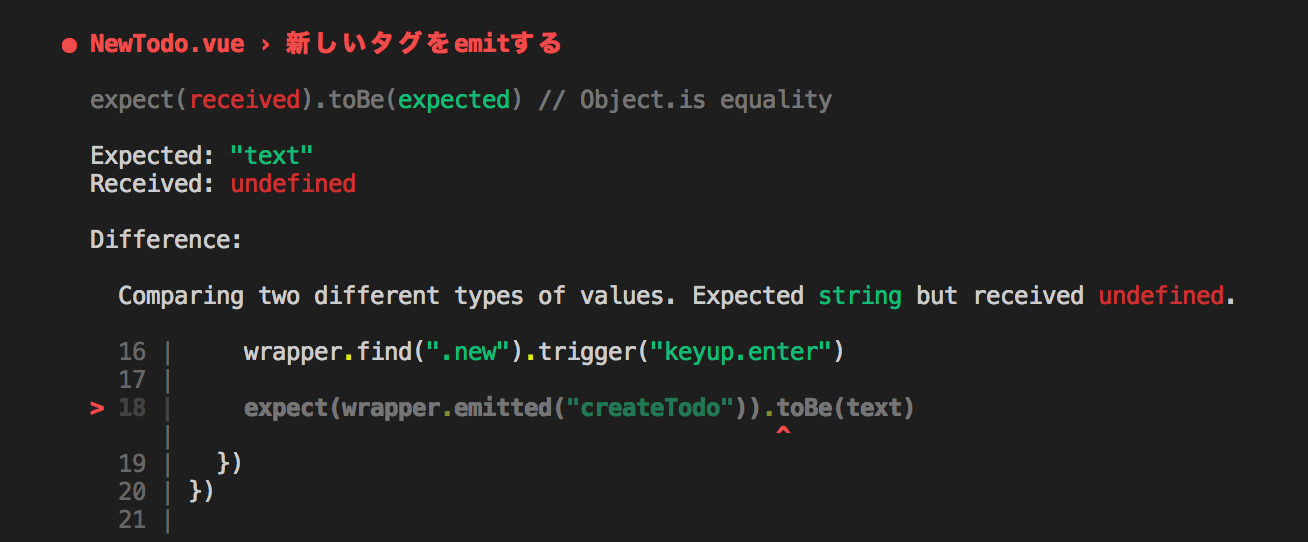Click the green word "expected" in the toBe call
The image size is (1308, 542).
[x=454, y=100]
